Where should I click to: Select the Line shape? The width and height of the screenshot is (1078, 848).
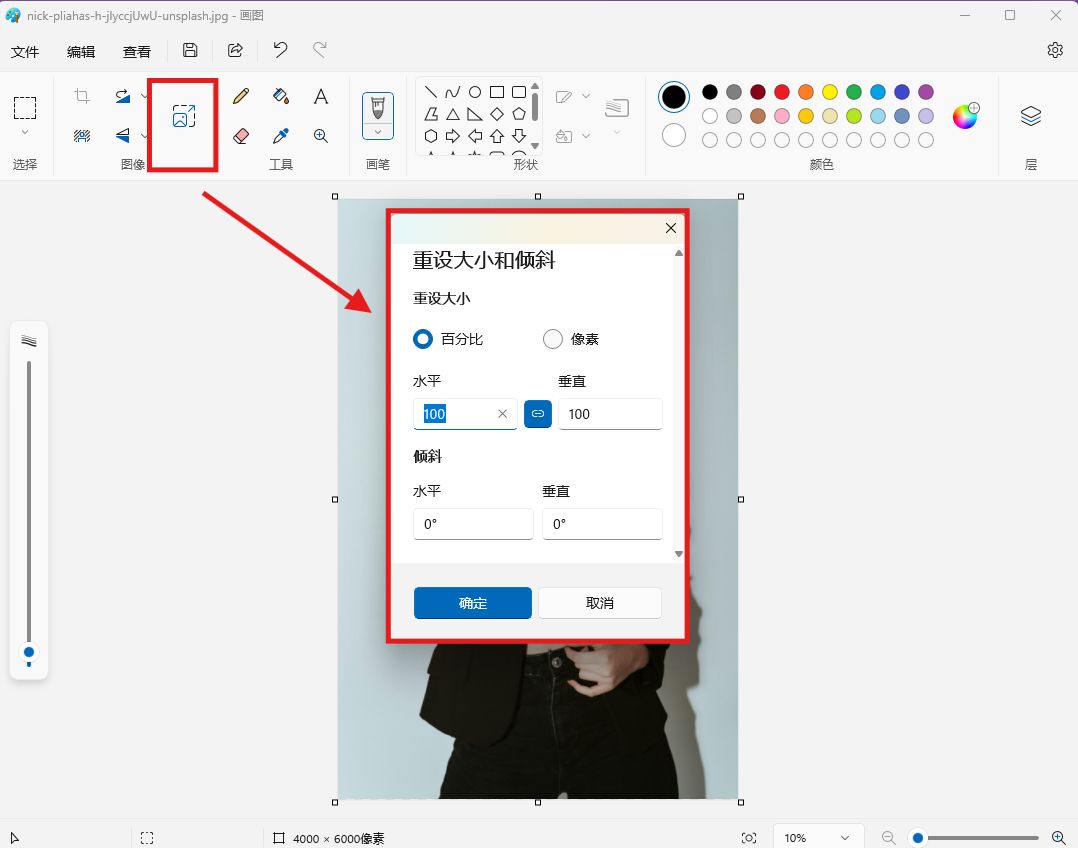point(431,92)
